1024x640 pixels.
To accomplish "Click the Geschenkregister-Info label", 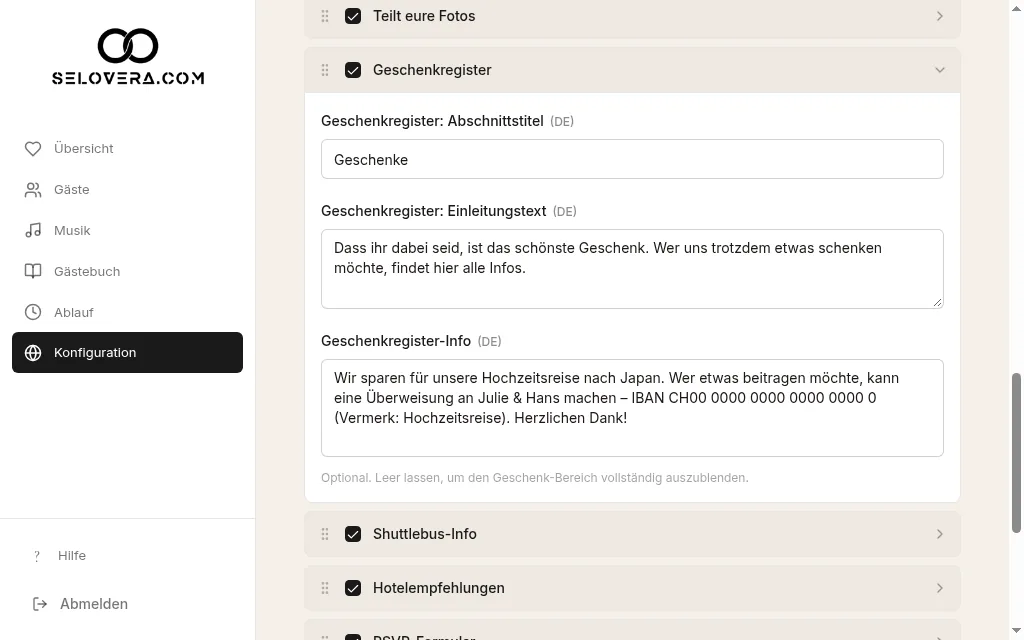I will [x=396, y=342].
